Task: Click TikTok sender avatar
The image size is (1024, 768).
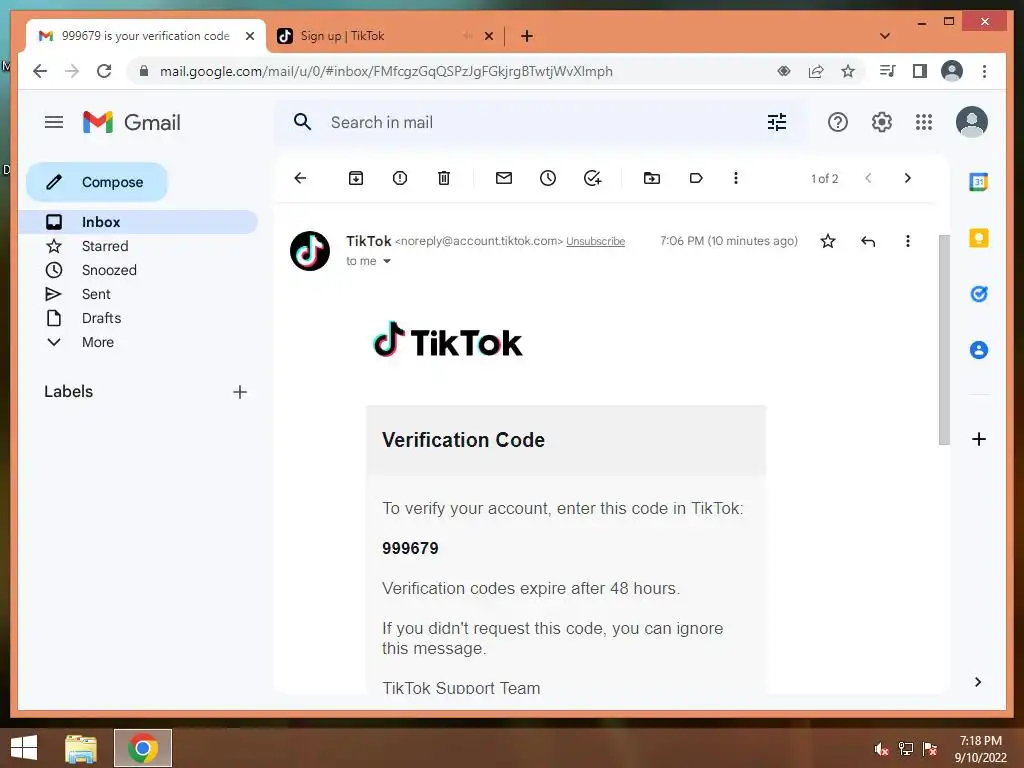Action: pyautogui.click(x=310, y=251)
